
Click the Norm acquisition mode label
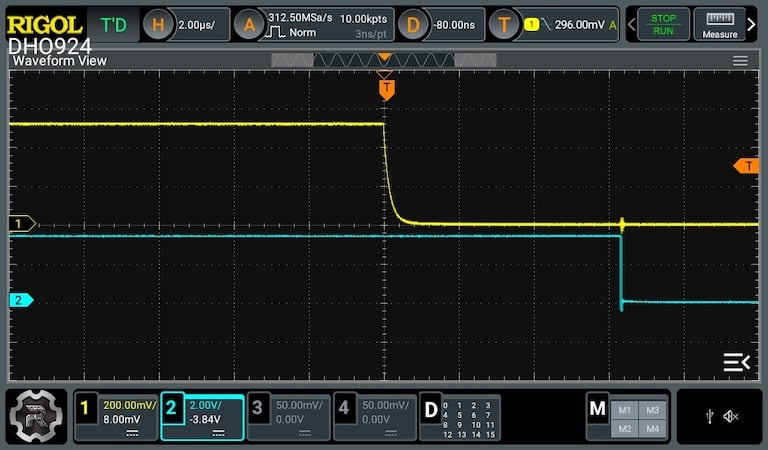pyautogui.click(x=302, y=33)
